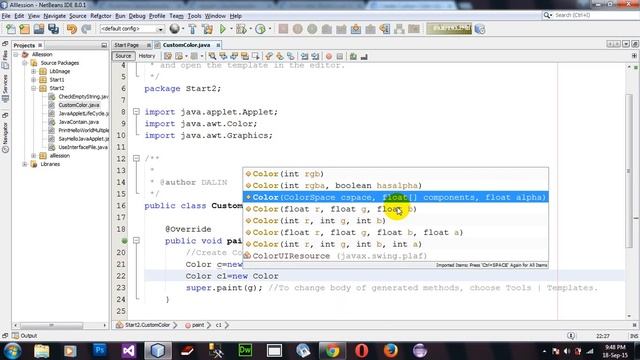
Task: Select Color(int rgb) completion item
Action: click(x=395, y=174)
